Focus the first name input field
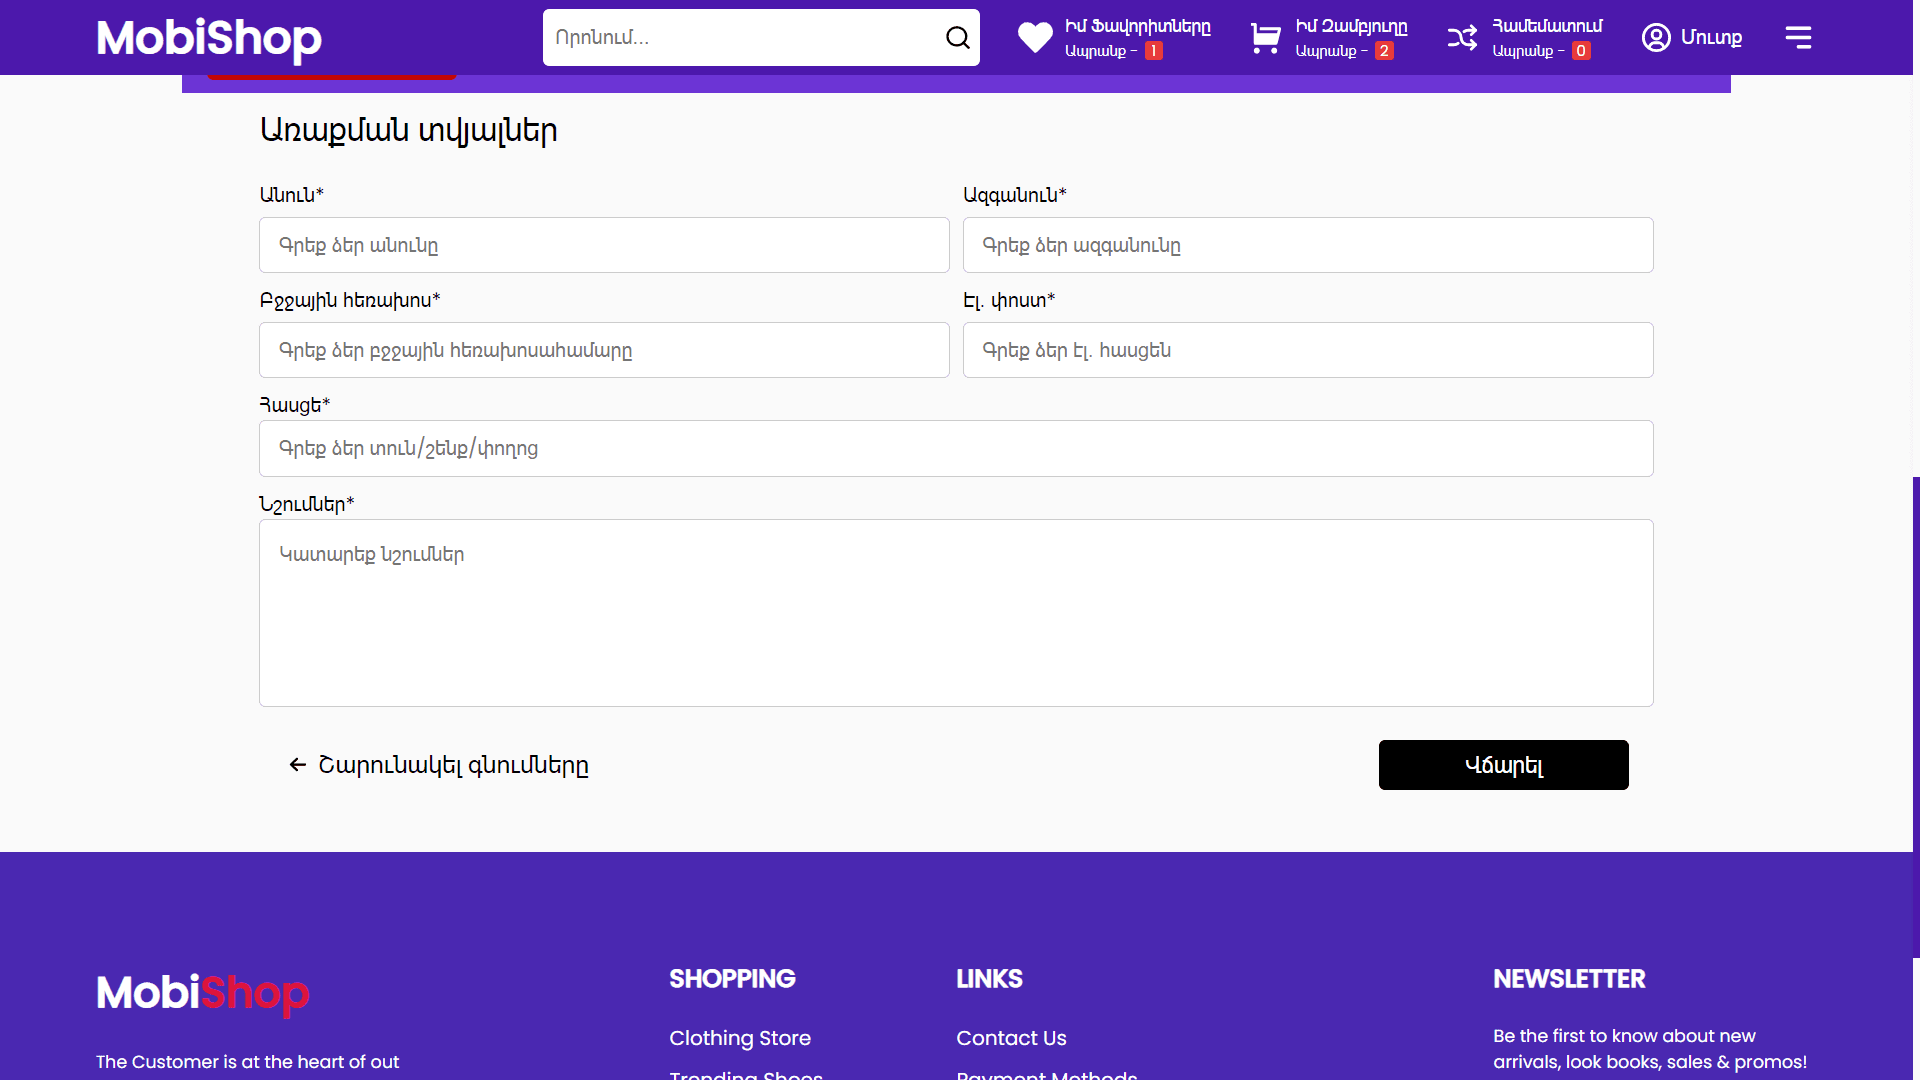The image size is (1920, 1080). click(x=604, y=245)
